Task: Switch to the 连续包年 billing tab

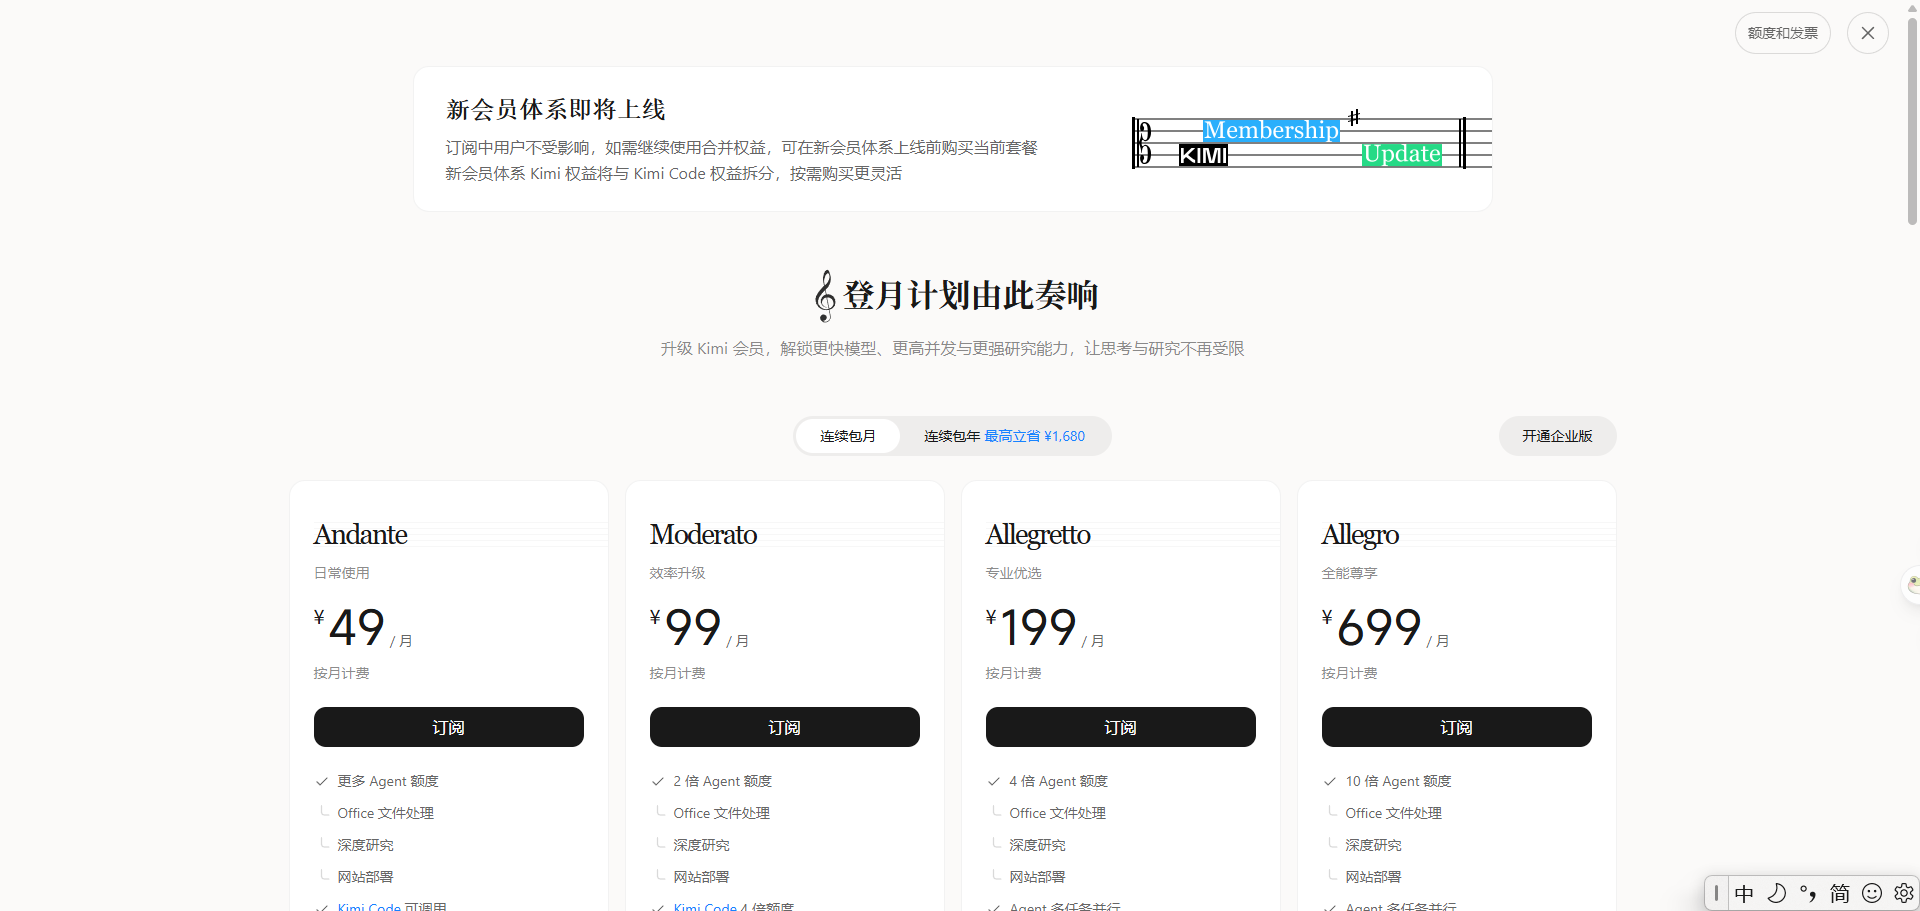Action: point(1004,436)
